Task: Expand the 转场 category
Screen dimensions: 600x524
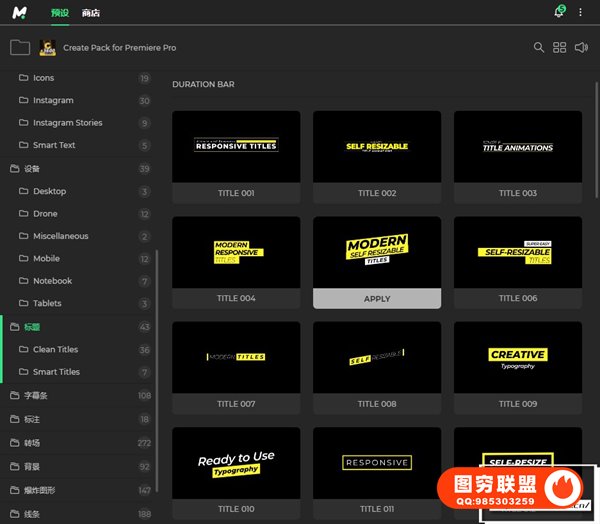Action: point(32,442)
